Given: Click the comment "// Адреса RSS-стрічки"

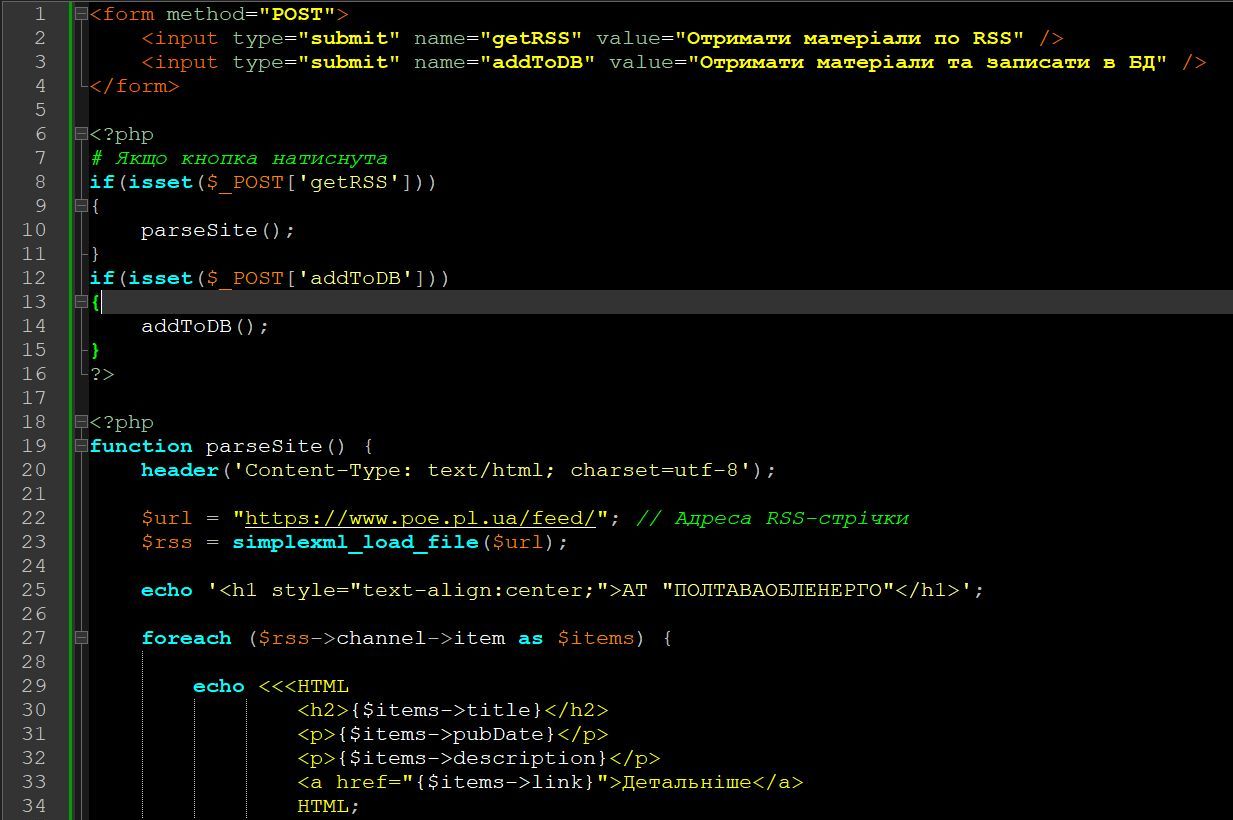Looking at the screenshot, I should tap(772, 518).
